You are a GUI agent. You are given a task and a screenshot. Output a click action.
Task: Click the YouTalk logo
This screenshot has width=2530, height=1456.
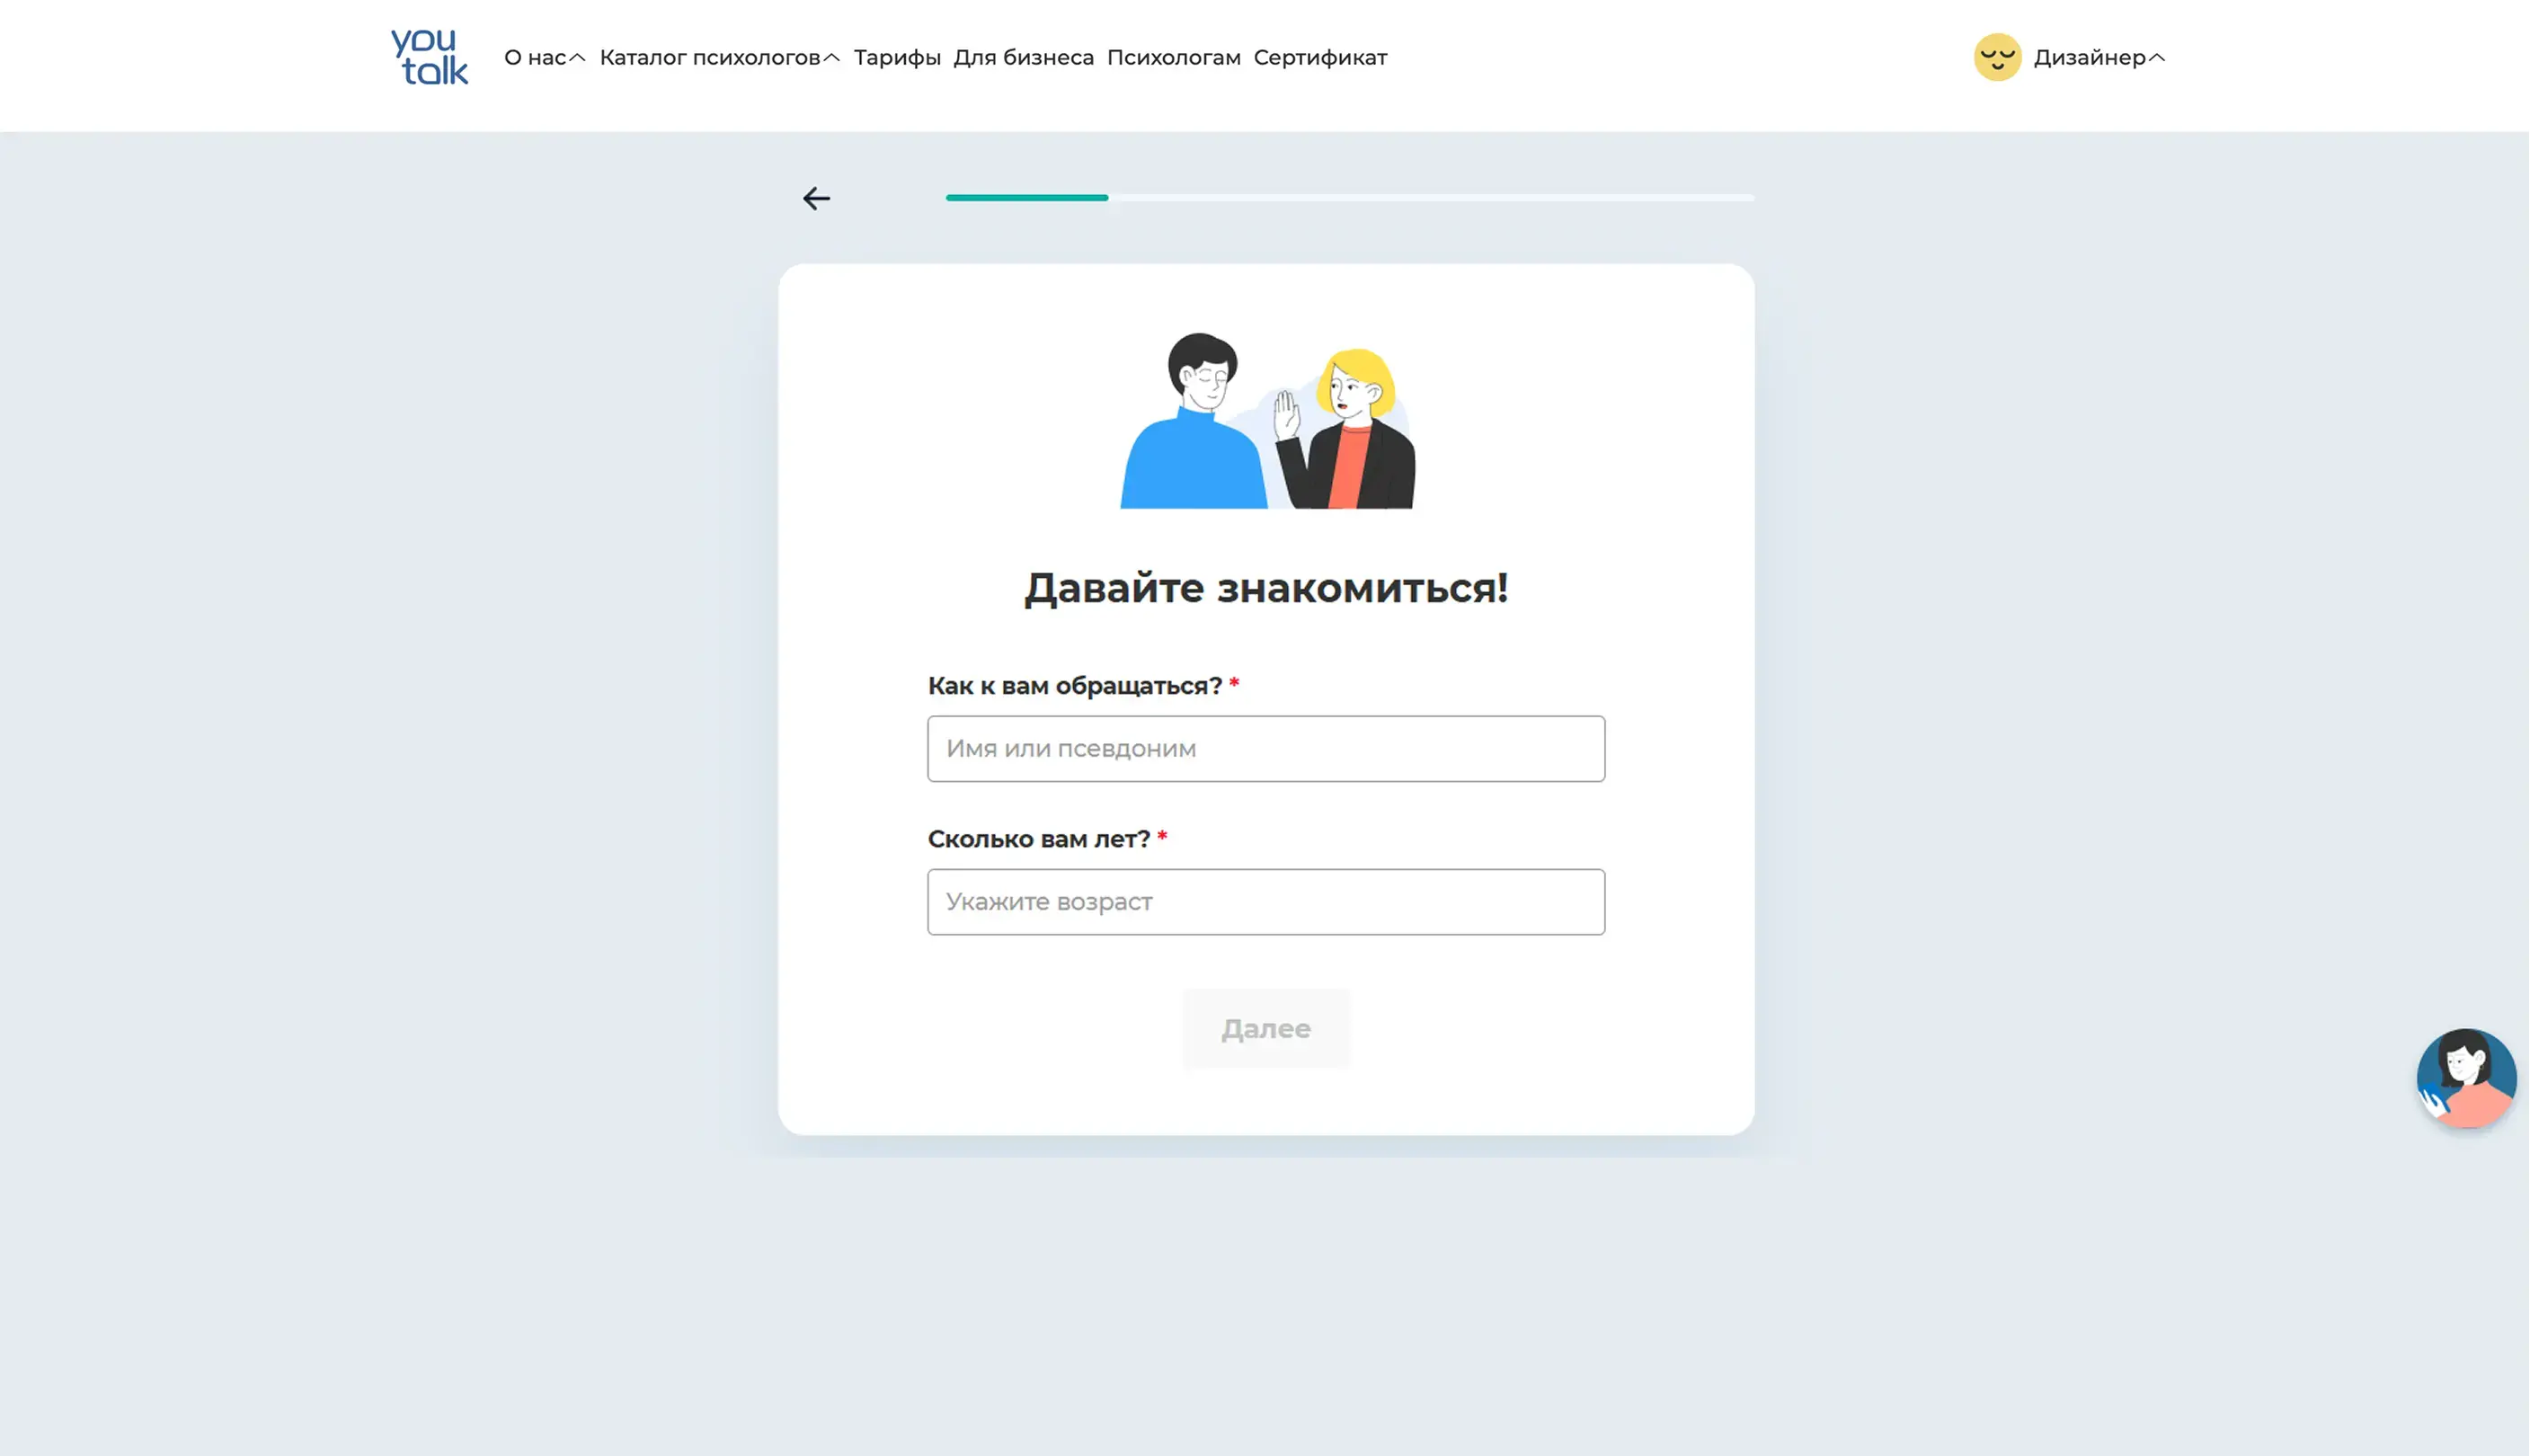click(429, 57)
